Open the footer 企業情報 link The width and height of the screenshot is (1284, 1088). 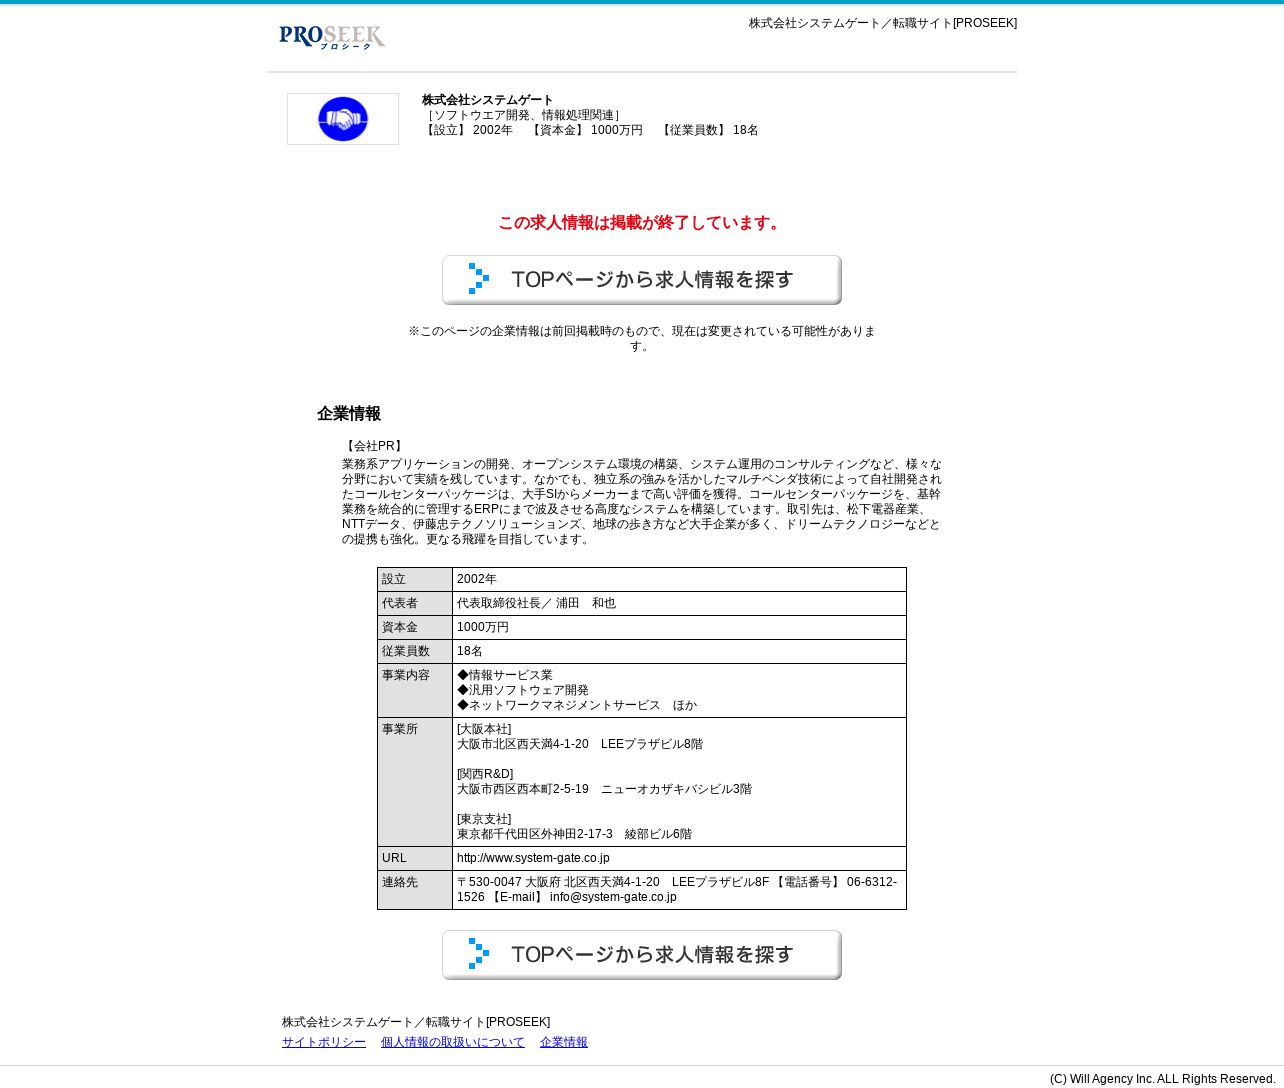pos(564,1042)
